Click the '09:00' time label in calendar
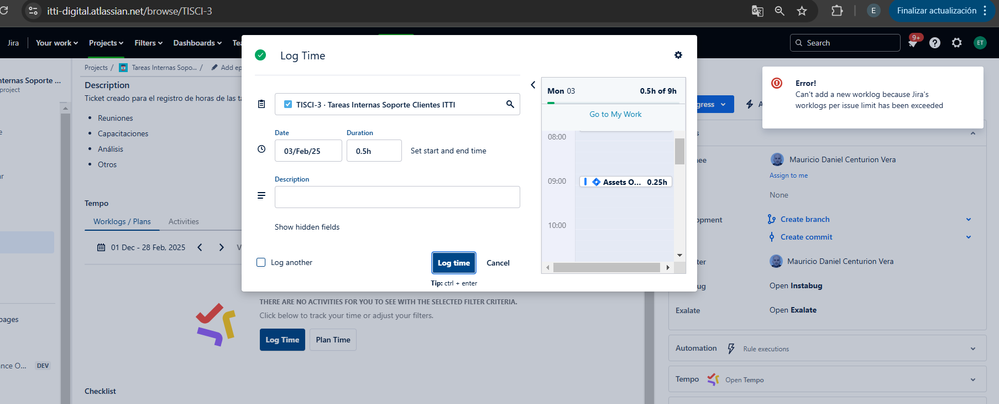 point(557,181)
